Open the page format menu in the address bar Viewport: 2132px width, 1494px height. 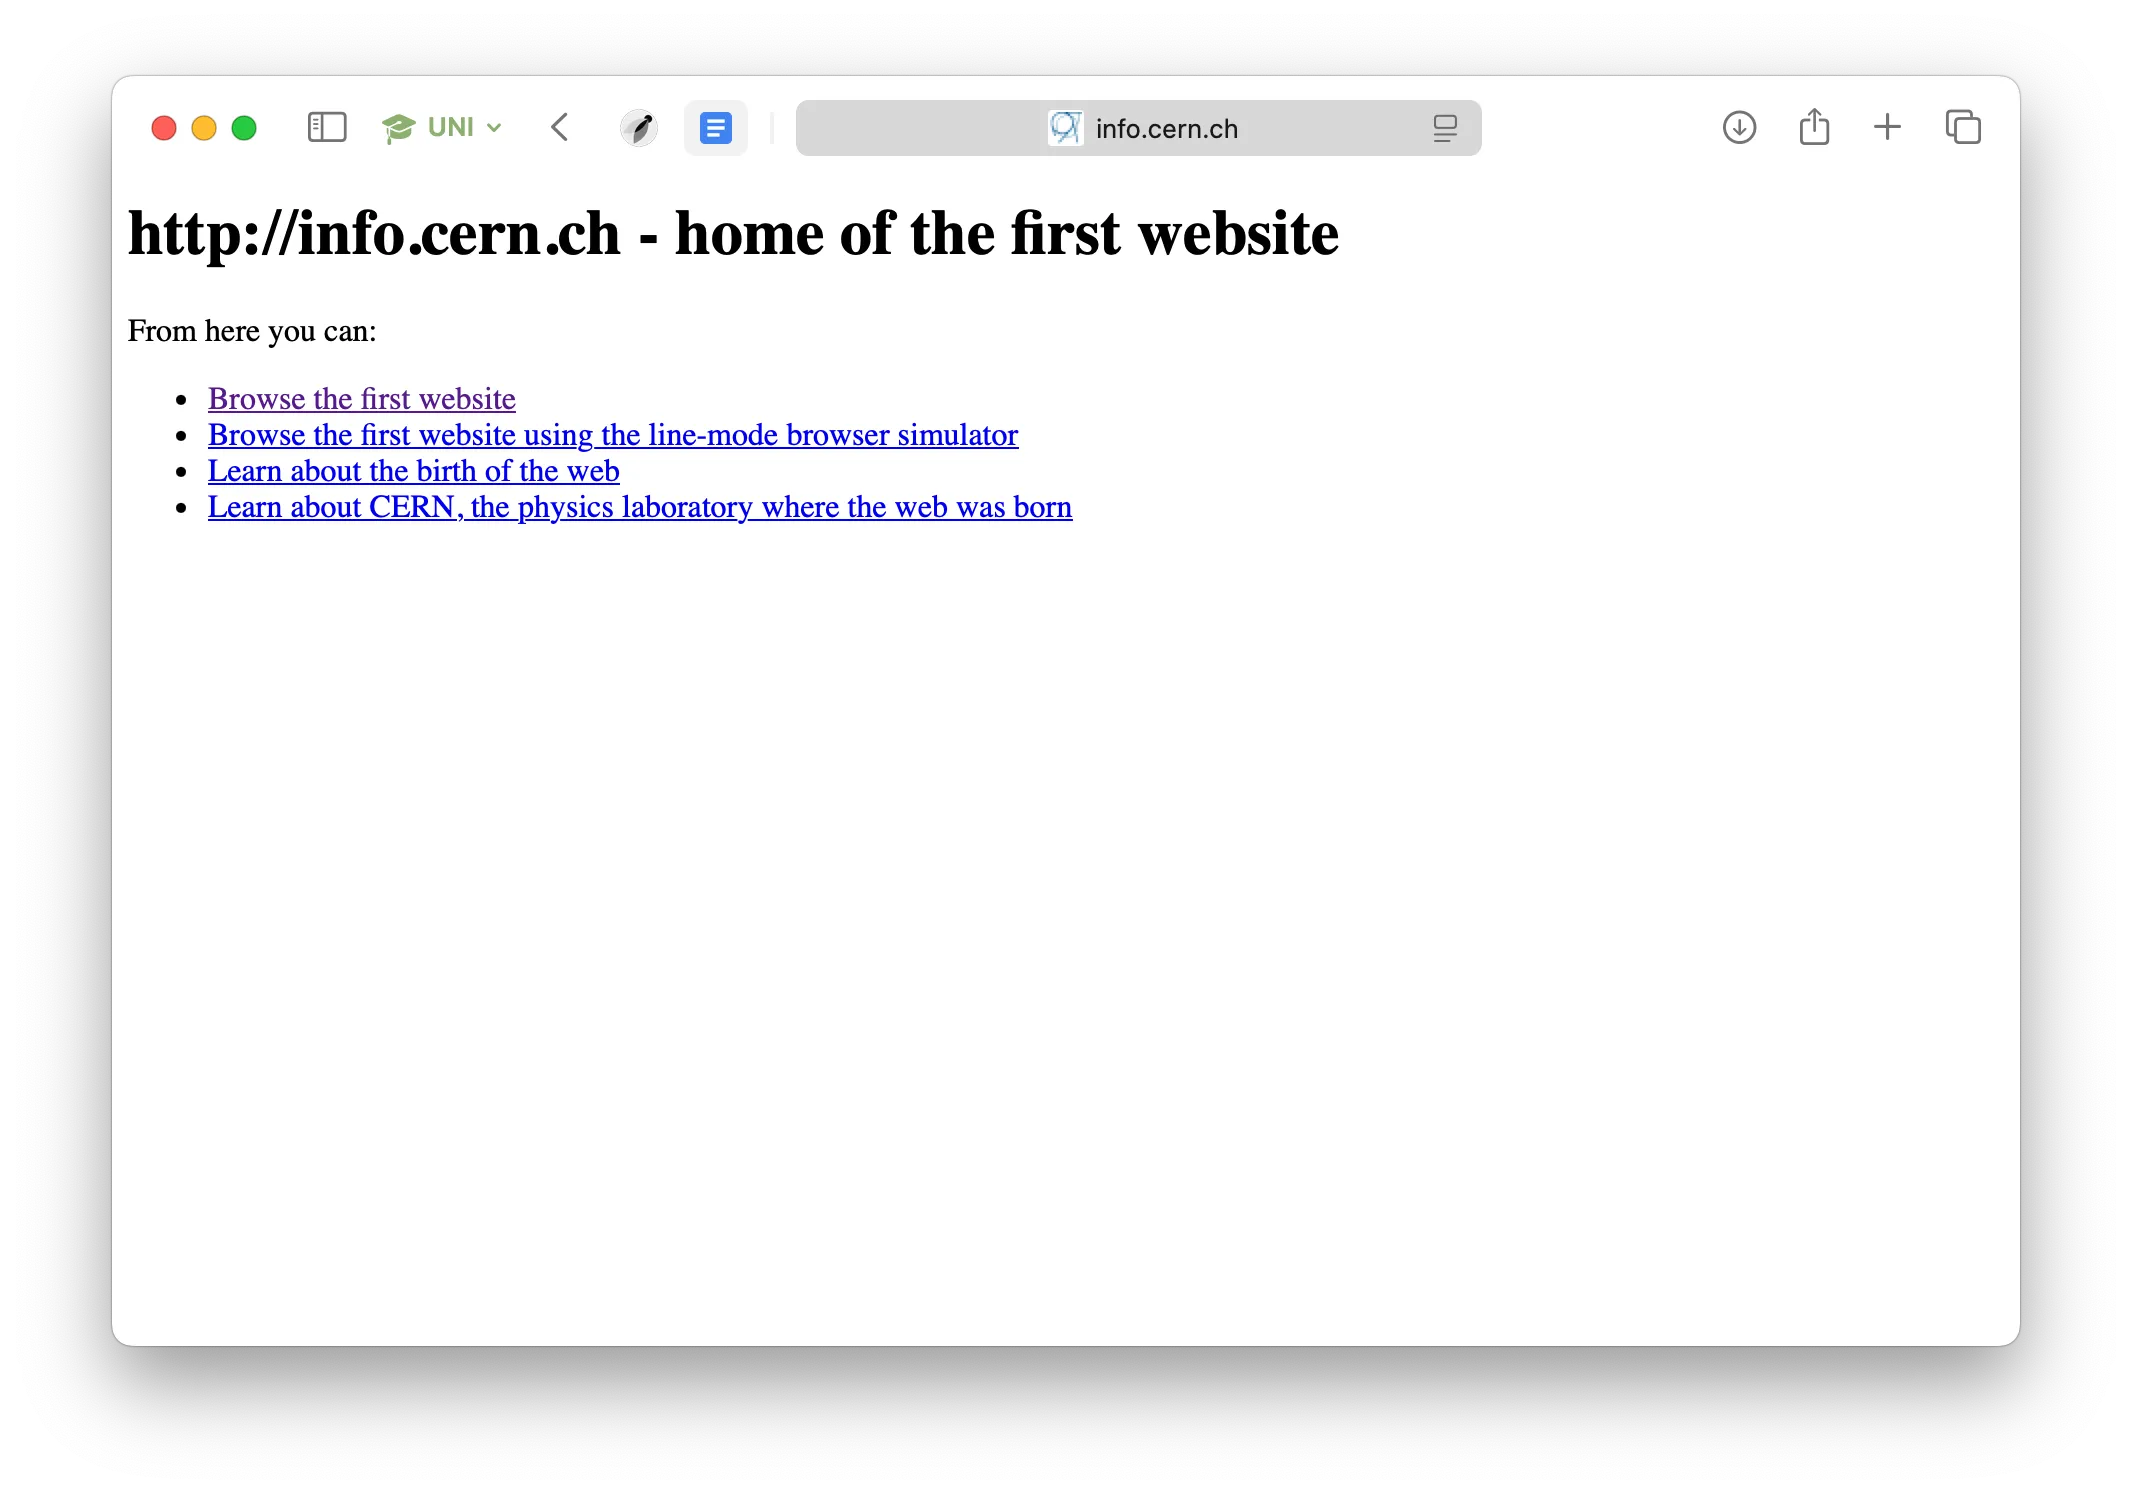coord(1445,128)
